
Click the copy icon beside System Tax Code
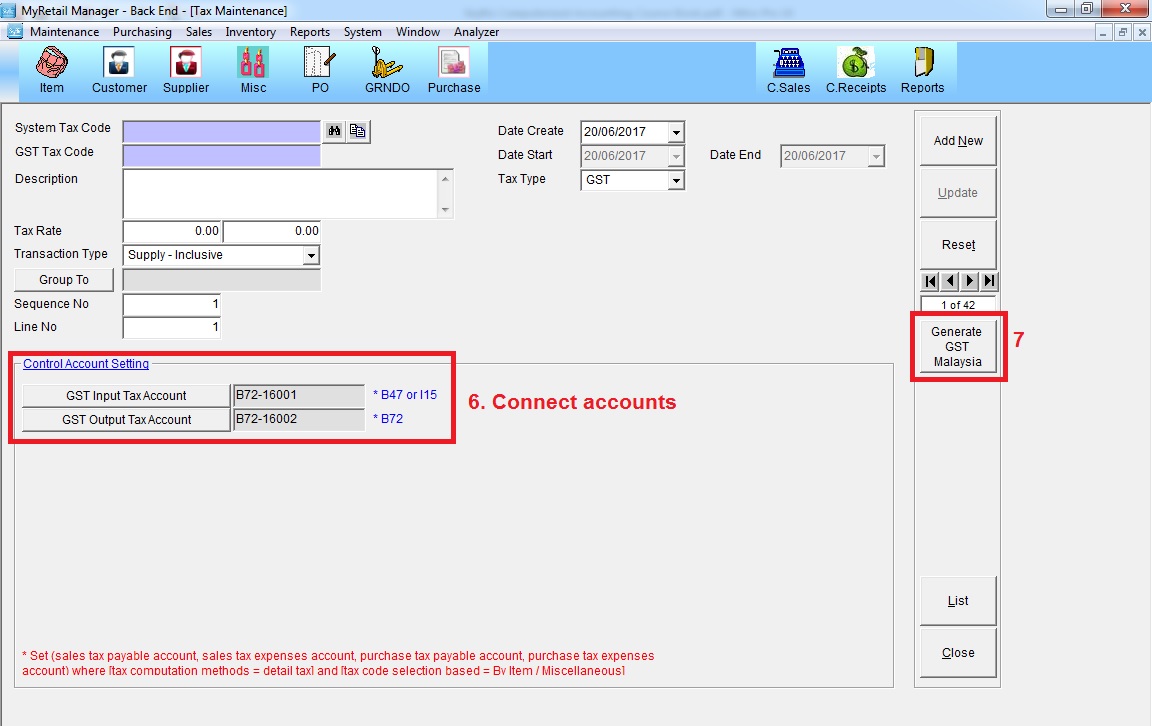358,131
